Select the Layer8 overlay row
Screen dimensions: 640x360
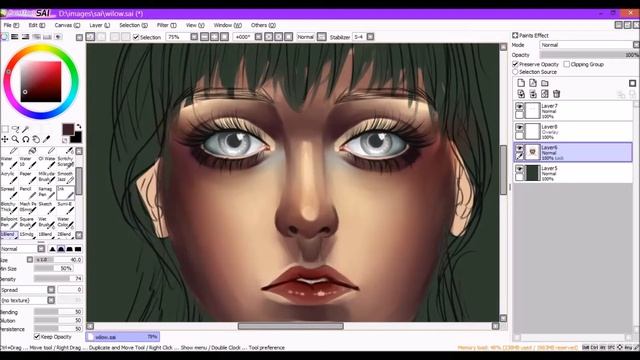pos(573,131)
